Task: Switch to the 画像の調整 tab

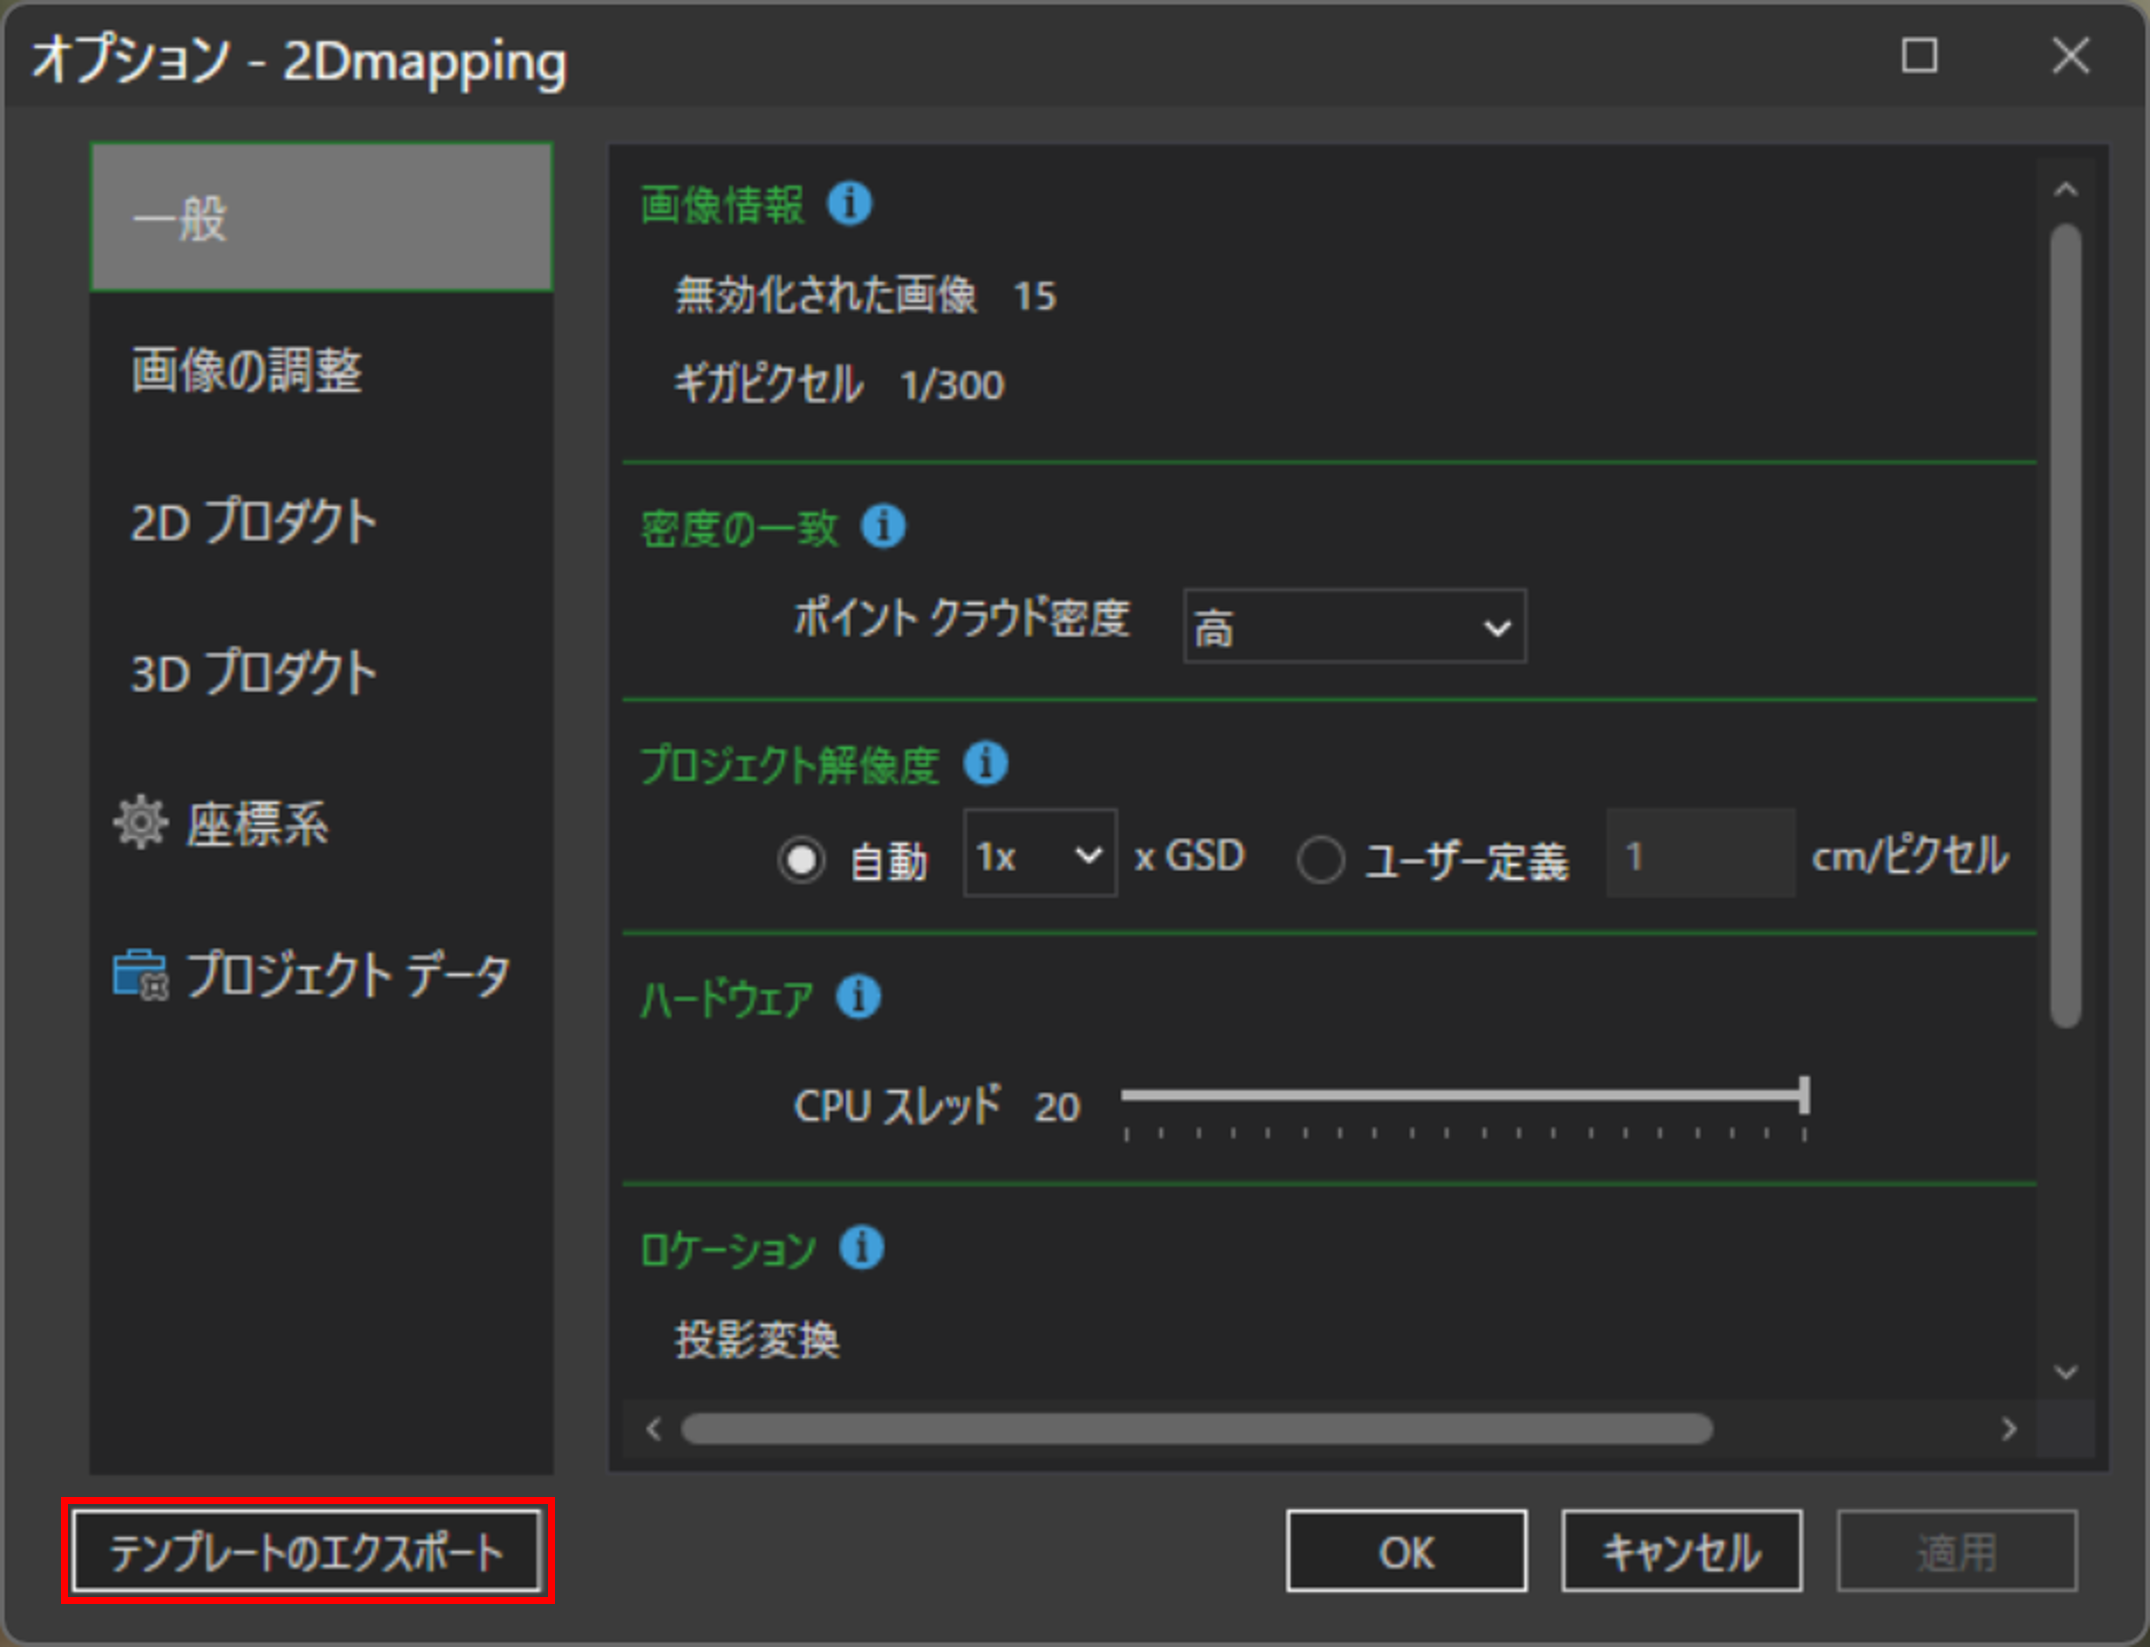Action: tap(246, 371)
